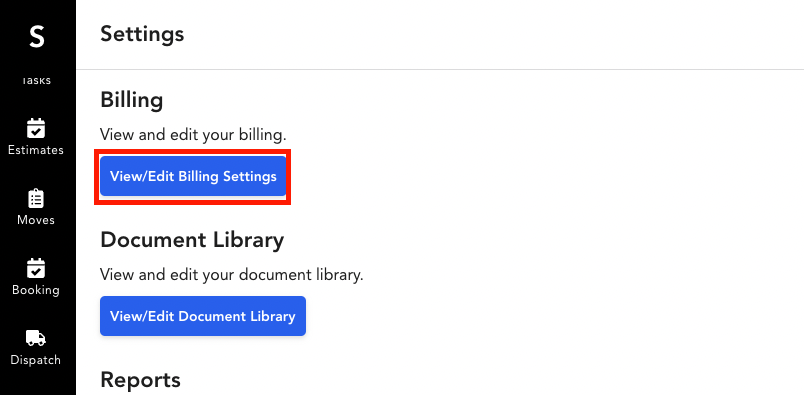The image size is (804, 395).
Task: Click the divider line under the Settings header
Action: 440,69
